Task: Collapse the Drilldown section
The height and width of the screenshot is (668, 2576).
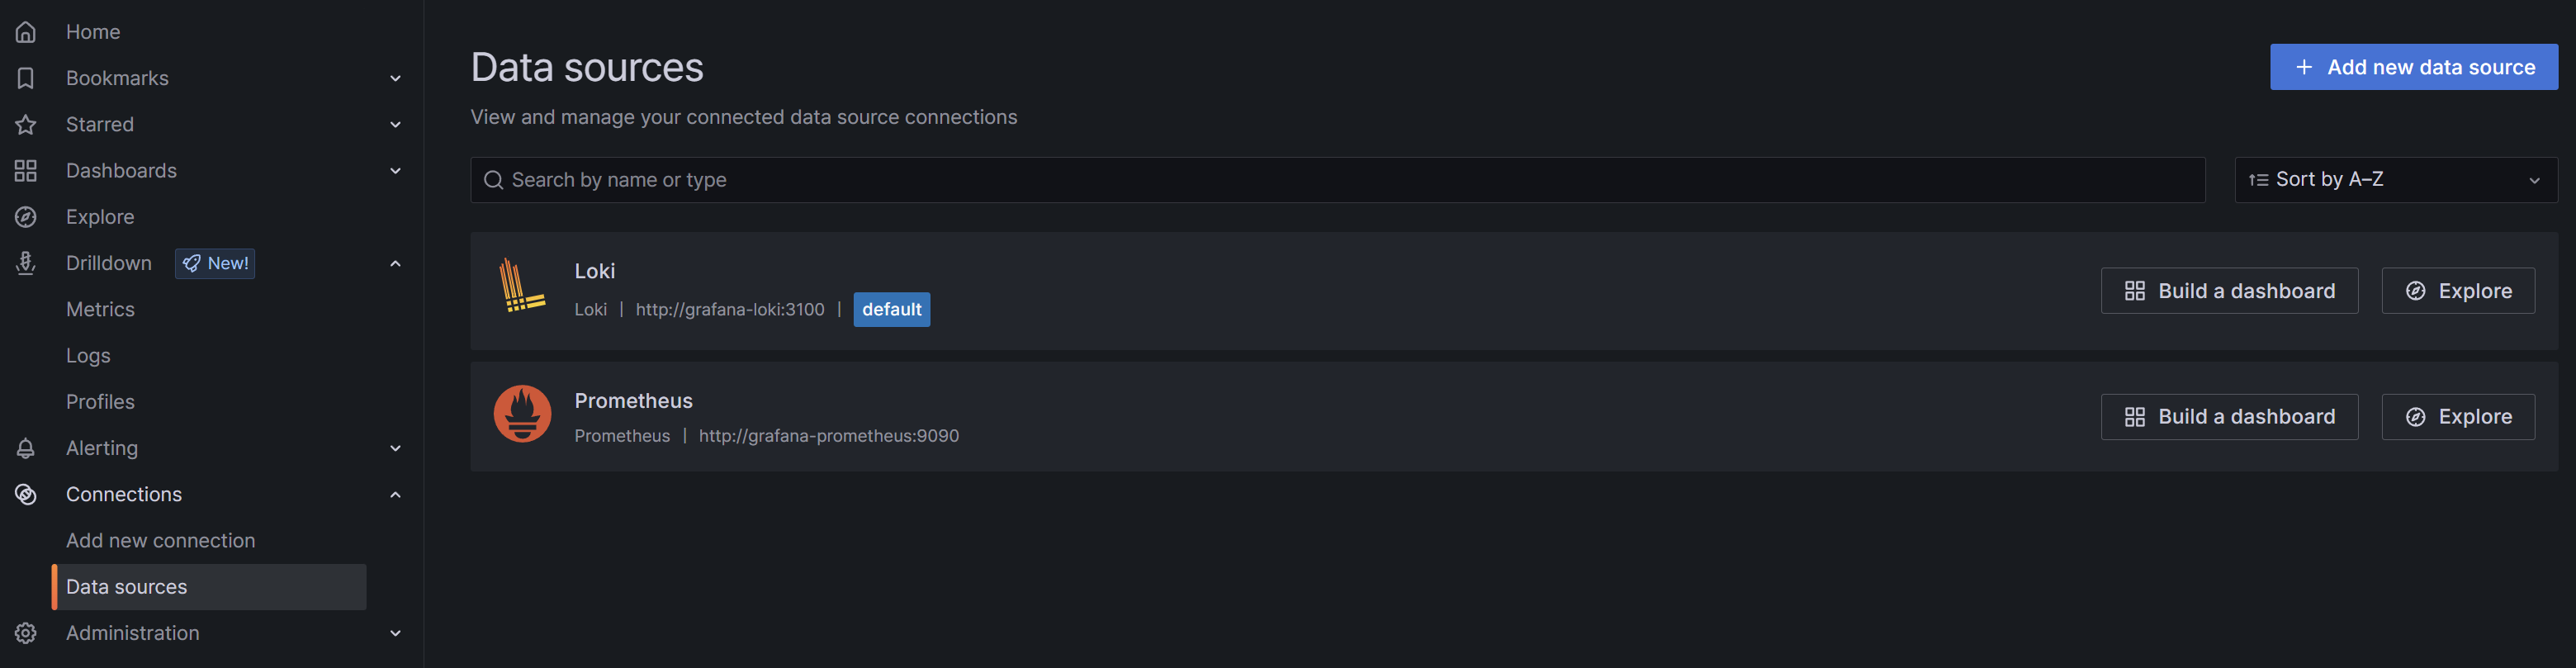Action: click(x=395, y=263)
